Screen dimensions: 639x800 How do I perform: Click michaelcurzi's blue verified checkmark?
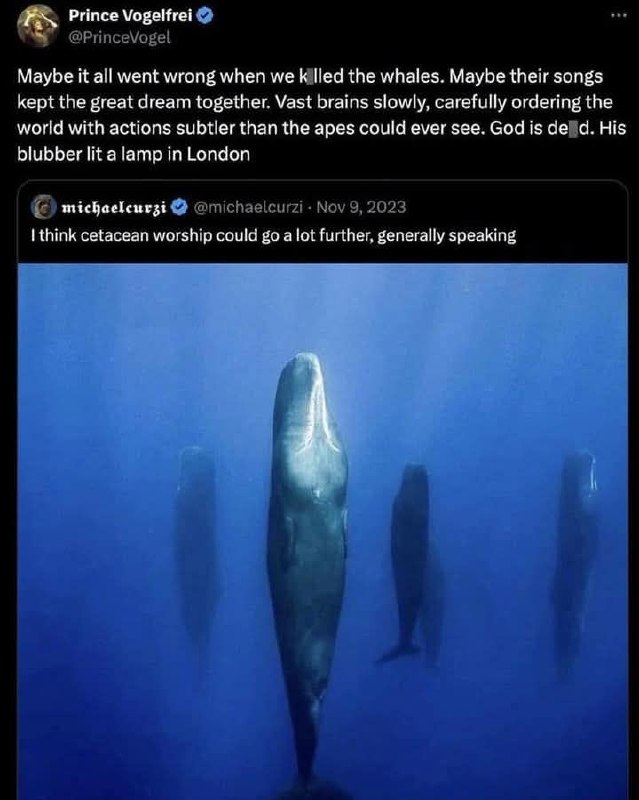[179, 207]
